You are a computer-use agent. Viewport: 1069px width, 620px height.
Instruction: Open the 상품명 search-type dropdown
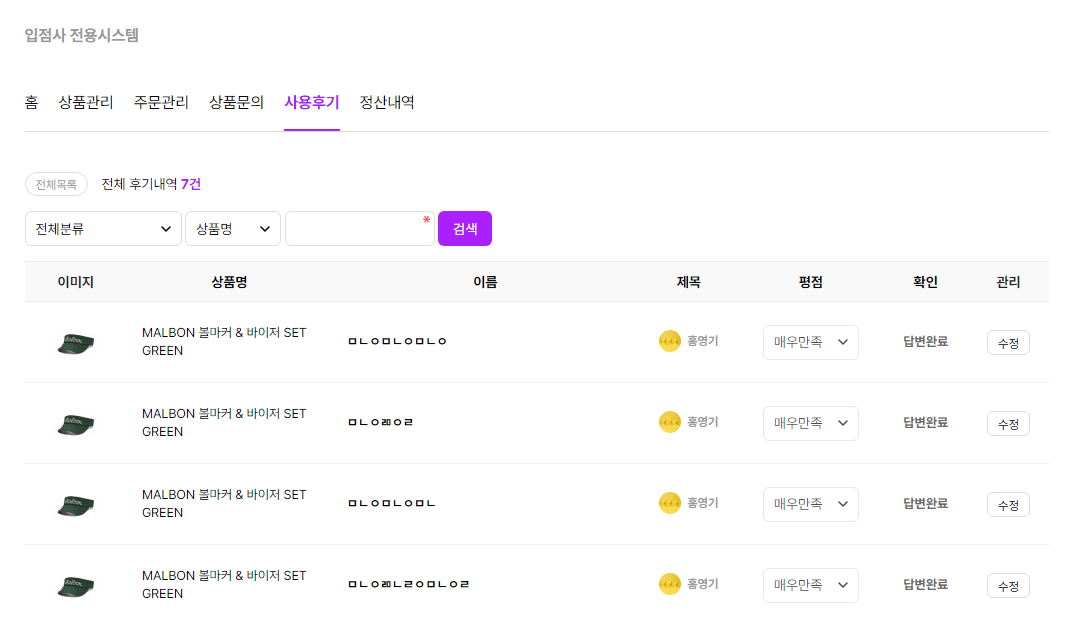tap(232, 228)
